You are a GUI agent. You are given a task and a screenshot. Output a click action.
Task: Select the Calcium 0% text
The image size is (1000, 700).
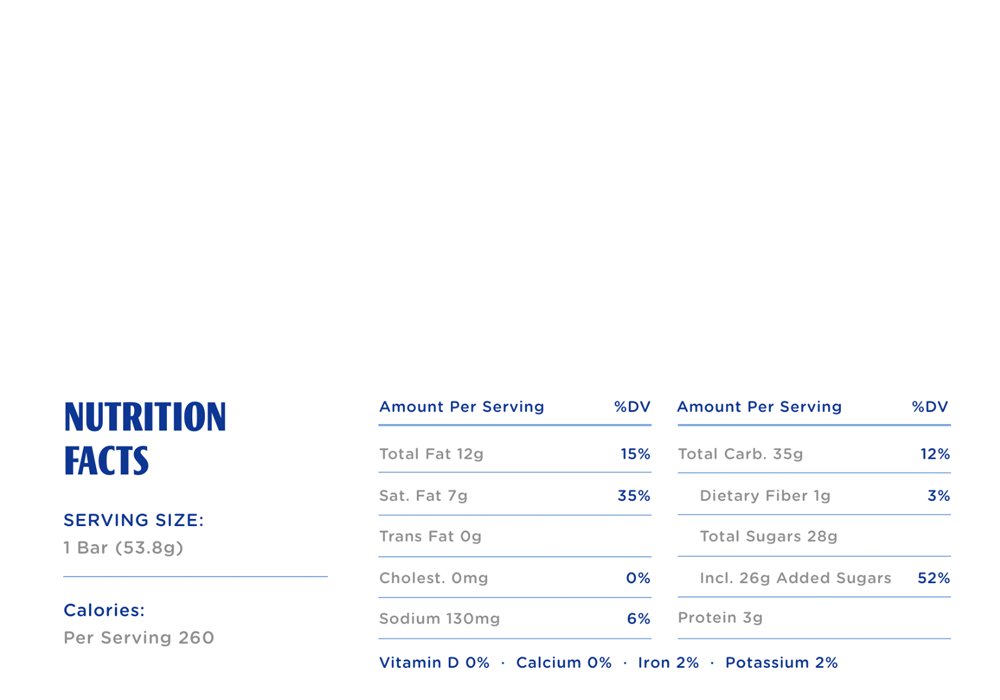click(563, 663)
